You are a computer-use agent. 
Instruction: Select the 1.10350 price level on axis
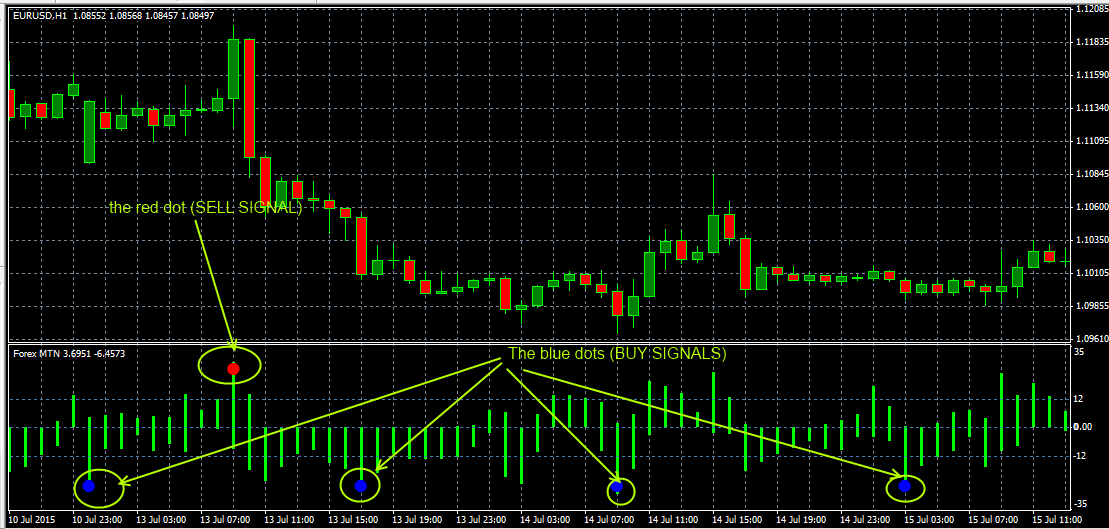click(x=1090, y=240)
